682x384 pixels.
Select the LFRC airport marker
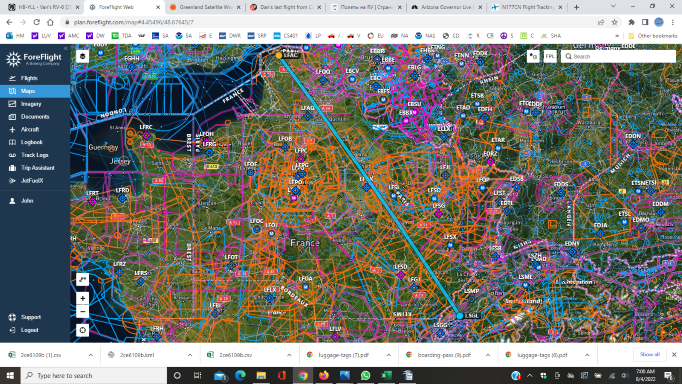coord(146,136)
